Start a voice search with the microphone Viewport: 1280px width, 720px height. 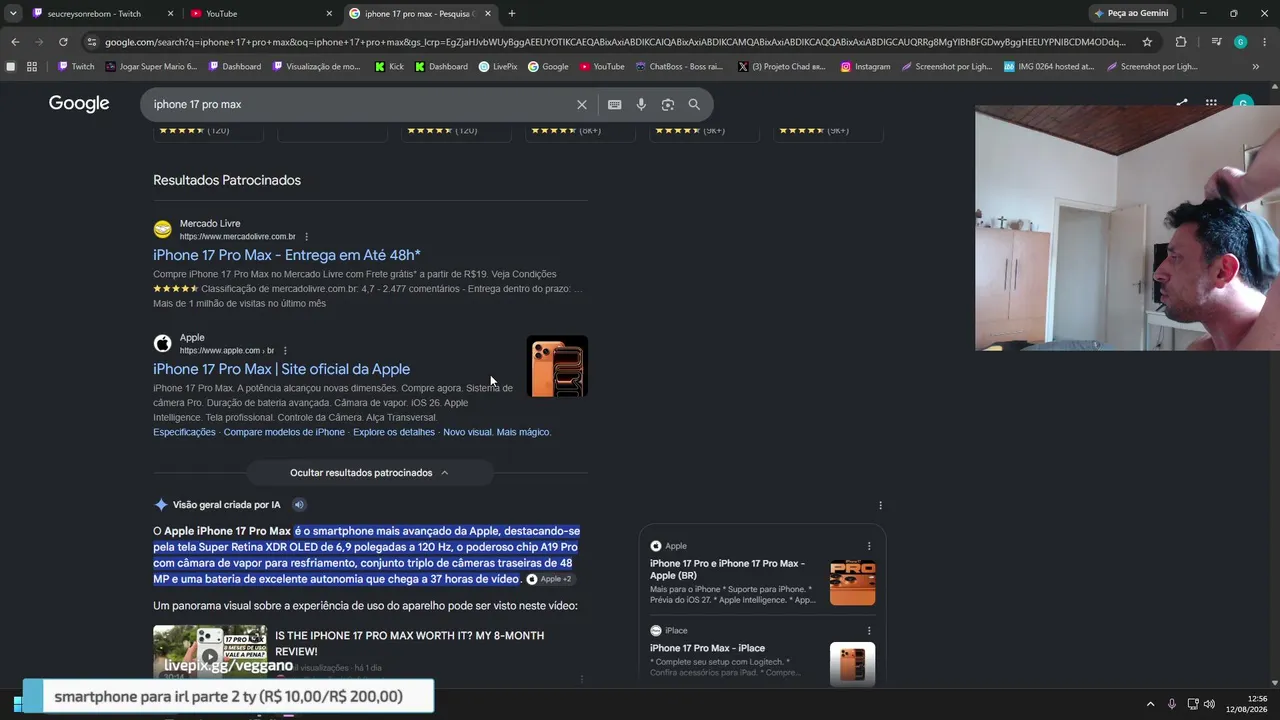641,104
